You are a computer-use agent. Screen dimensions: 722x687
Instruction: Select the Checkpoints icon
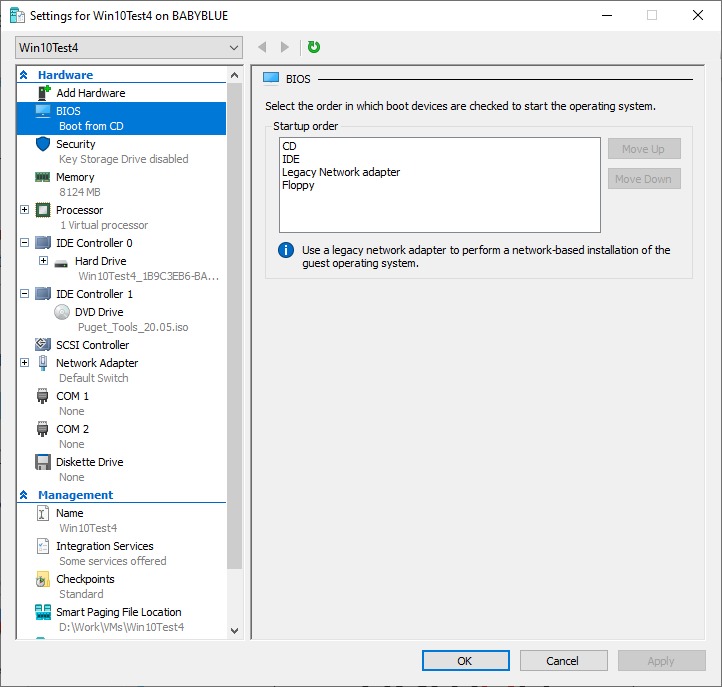click(x=43, y=579)
